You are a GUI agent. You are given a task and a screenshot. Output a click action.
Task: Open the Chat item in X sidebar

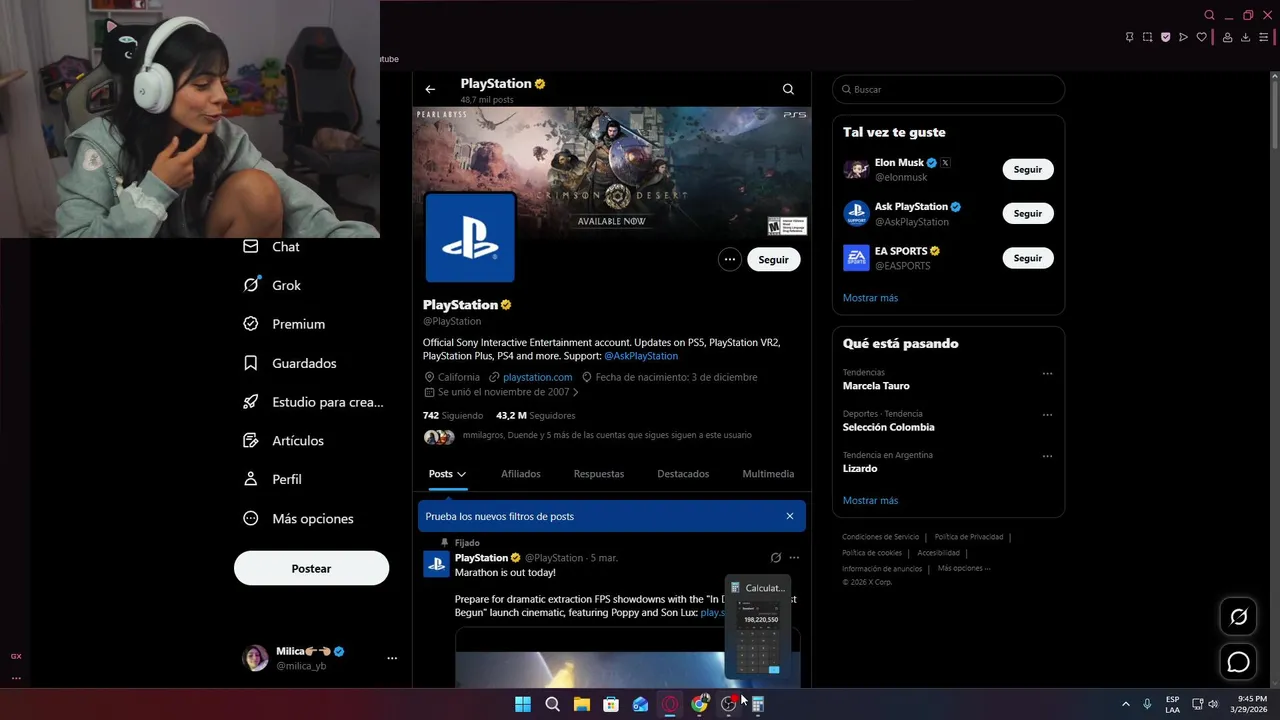(272, 246)
